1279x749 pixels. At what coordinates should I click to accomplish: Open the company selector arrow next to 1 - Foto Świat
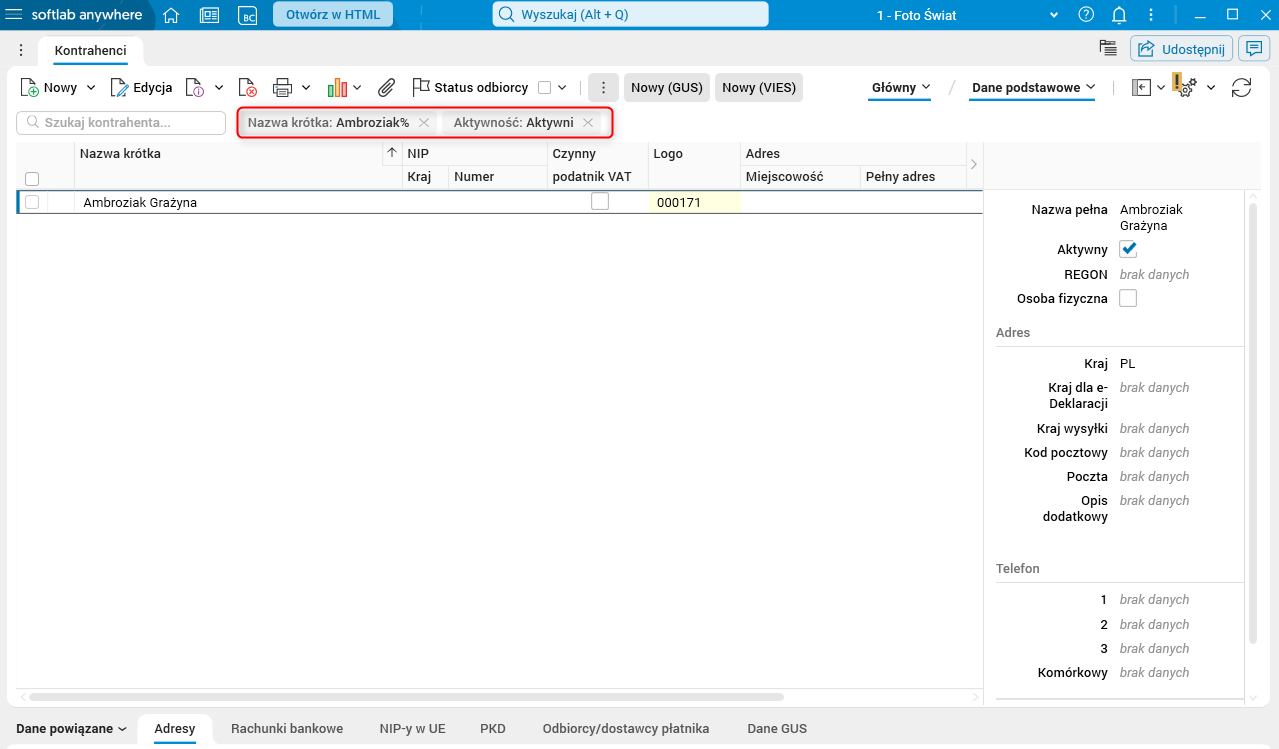[x=1054, y=15]
